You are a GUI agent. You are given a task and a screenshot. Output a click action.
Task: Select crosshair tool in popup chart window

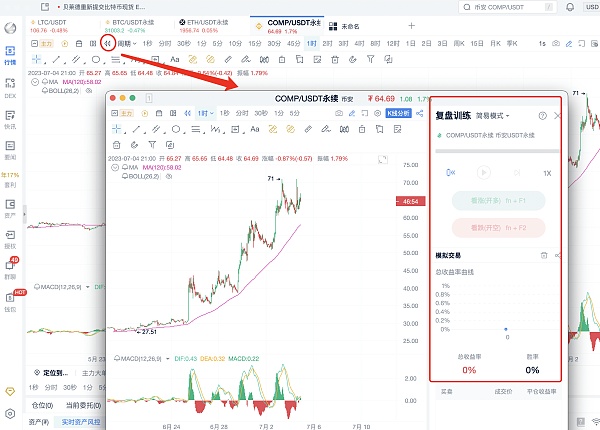(x=117, y=129)
